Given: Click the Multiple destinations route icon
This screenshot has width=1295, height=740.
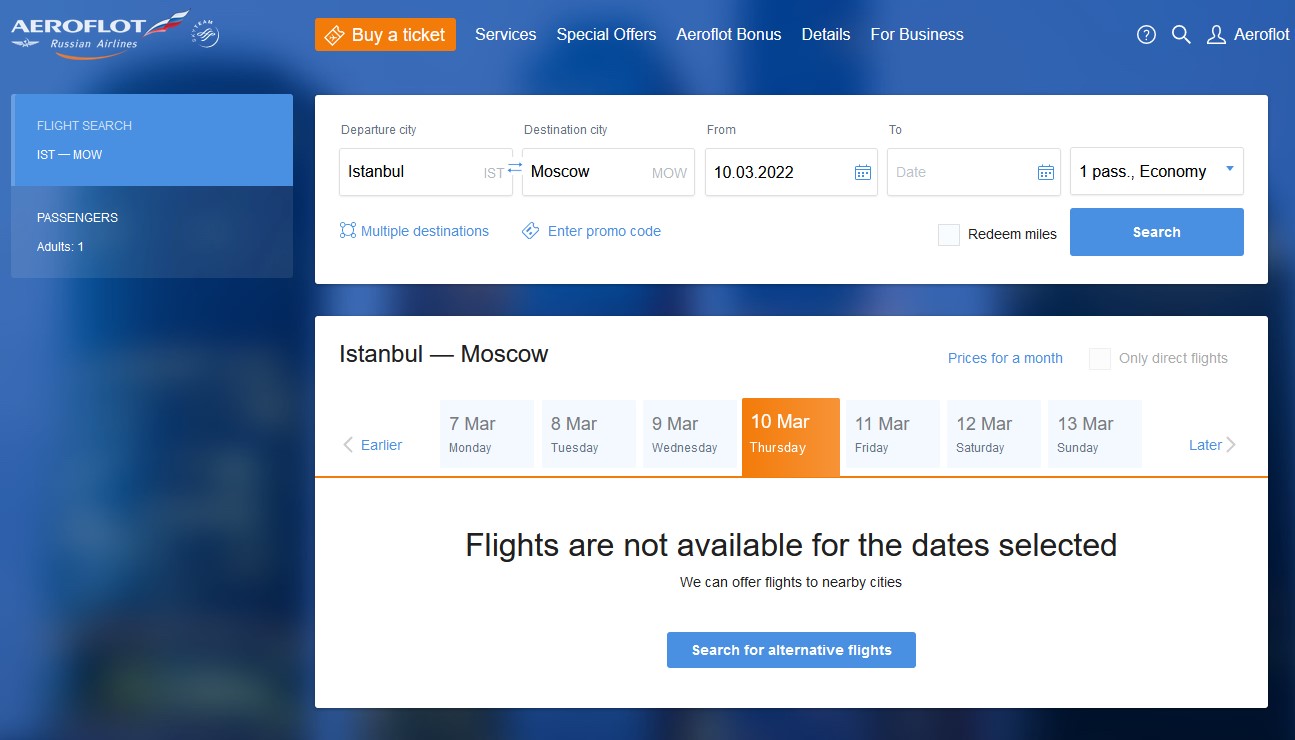Looking at the screenshot, I should pos(348,231).
